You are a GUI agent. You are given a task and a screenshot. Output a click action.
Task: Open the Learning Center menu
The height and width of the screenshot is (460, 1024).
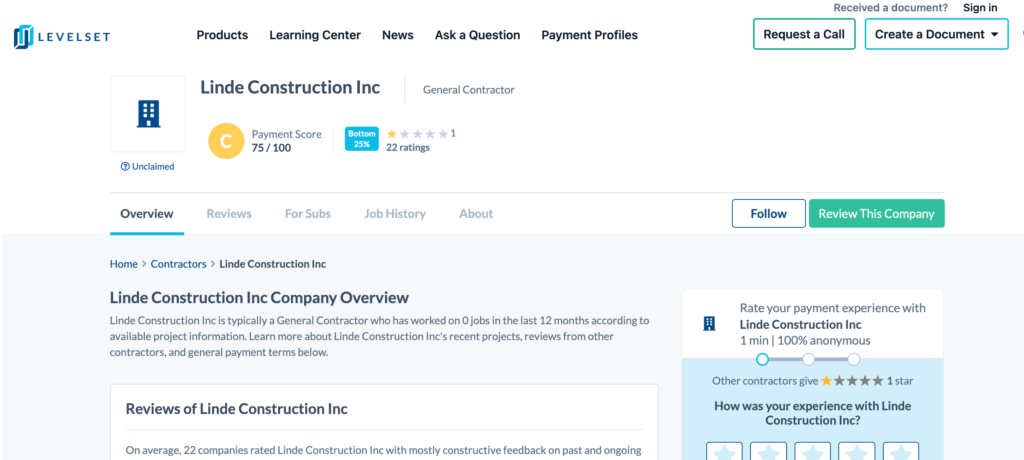point(315,35)
